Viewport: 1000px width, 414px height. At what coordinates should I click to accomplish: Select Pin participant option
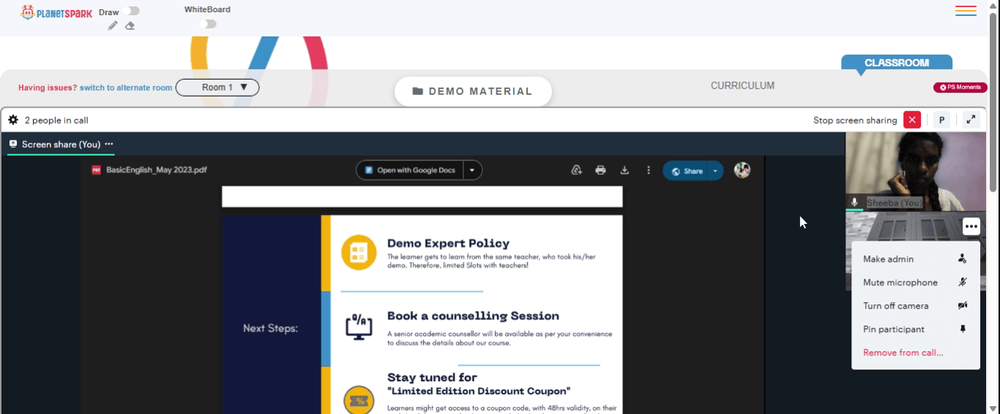(x=915, y=329)
